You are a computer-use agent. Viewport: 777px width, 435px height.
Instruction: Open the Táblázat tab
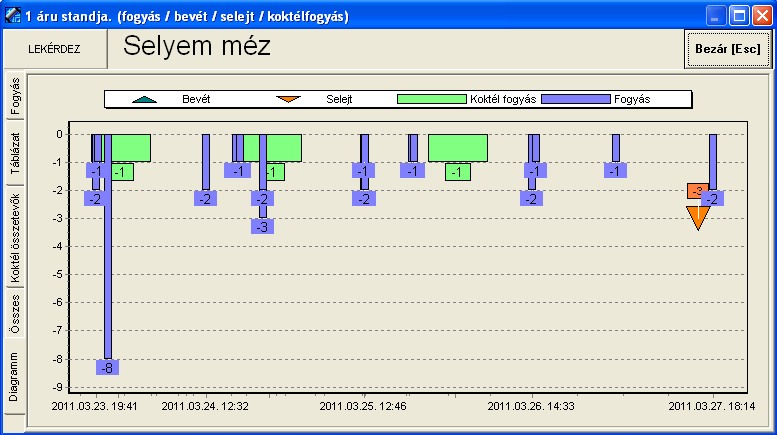coord(15,153)
